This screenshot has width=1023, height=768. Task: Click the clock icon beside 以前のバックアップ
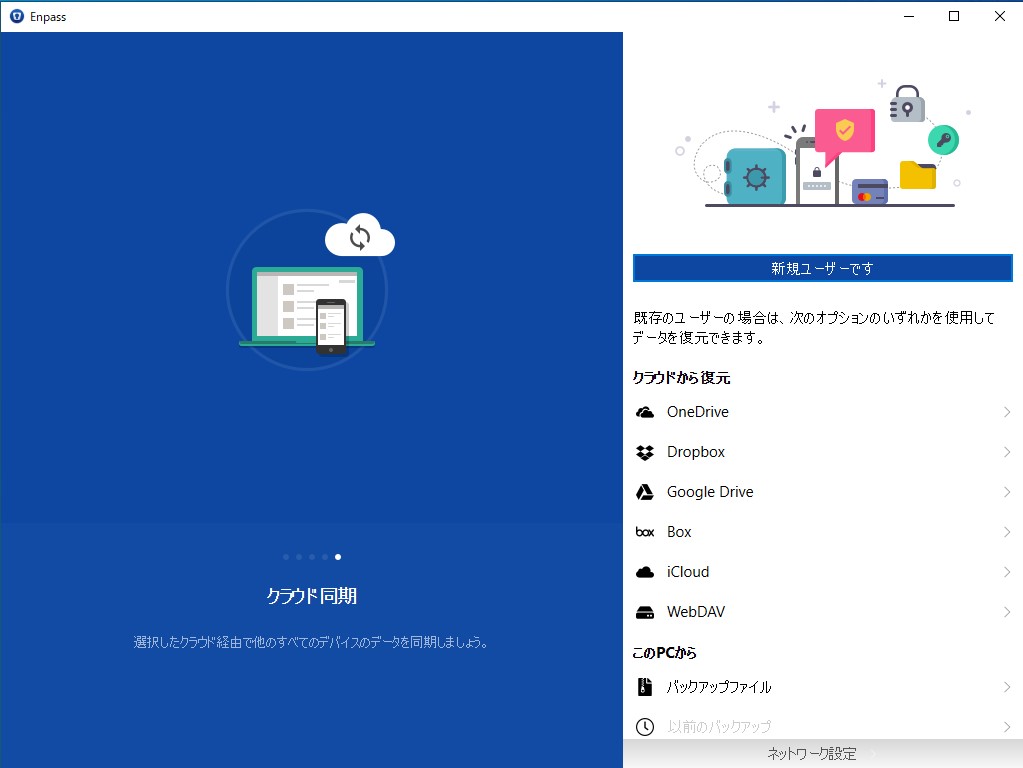[645, 726]
